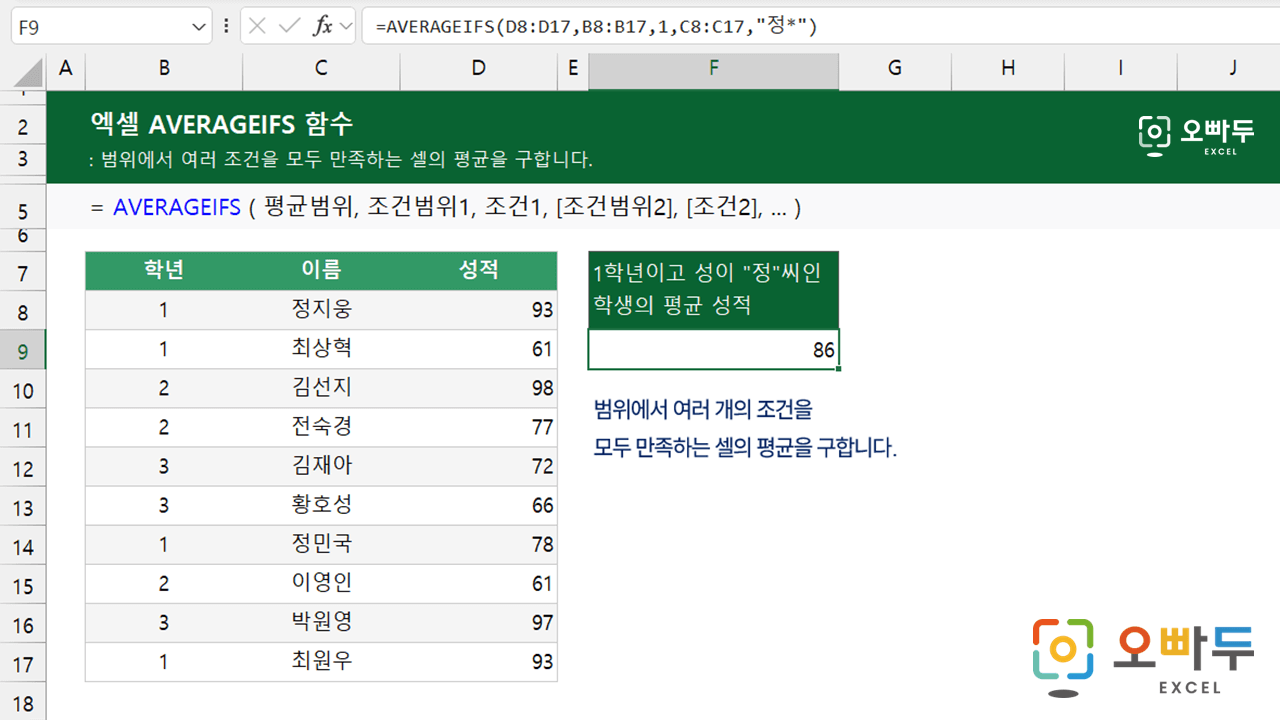This screenshot has height=720, width=1280.
Task: Click the cancel (X) formula icon
Action: pos(257,27)
